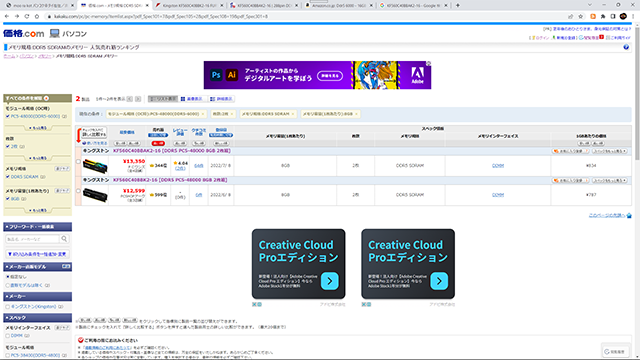
Task: Switch to detailed display view icon
Action: click(x=221, y=99)
